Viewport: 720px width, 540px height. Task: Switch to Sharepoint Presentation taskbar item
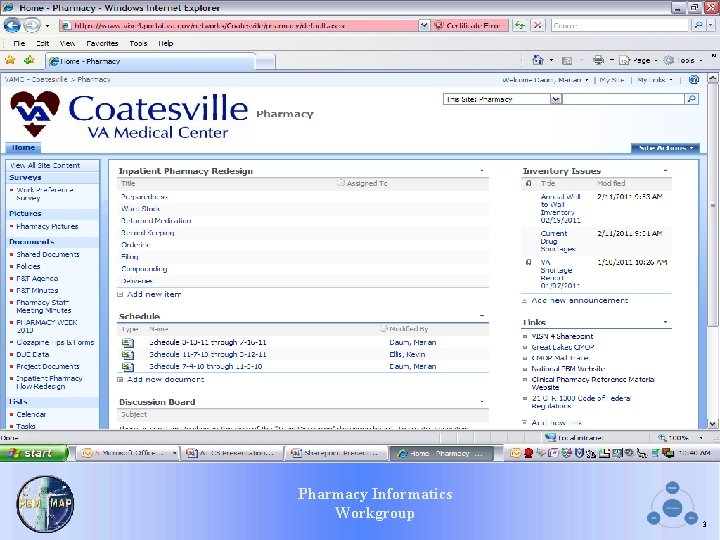click(336, 453)
